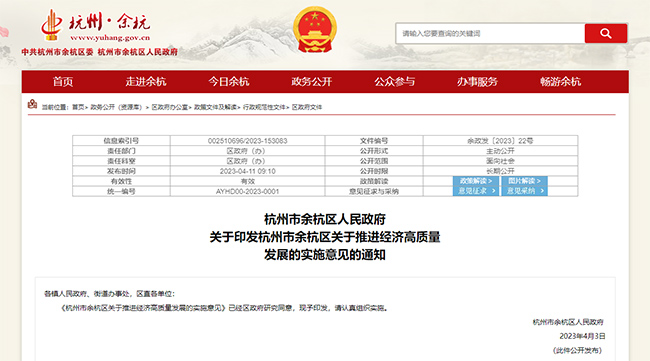Open the 走进余杭 navigation menu

pyautogui.click(x=146, y=82)
